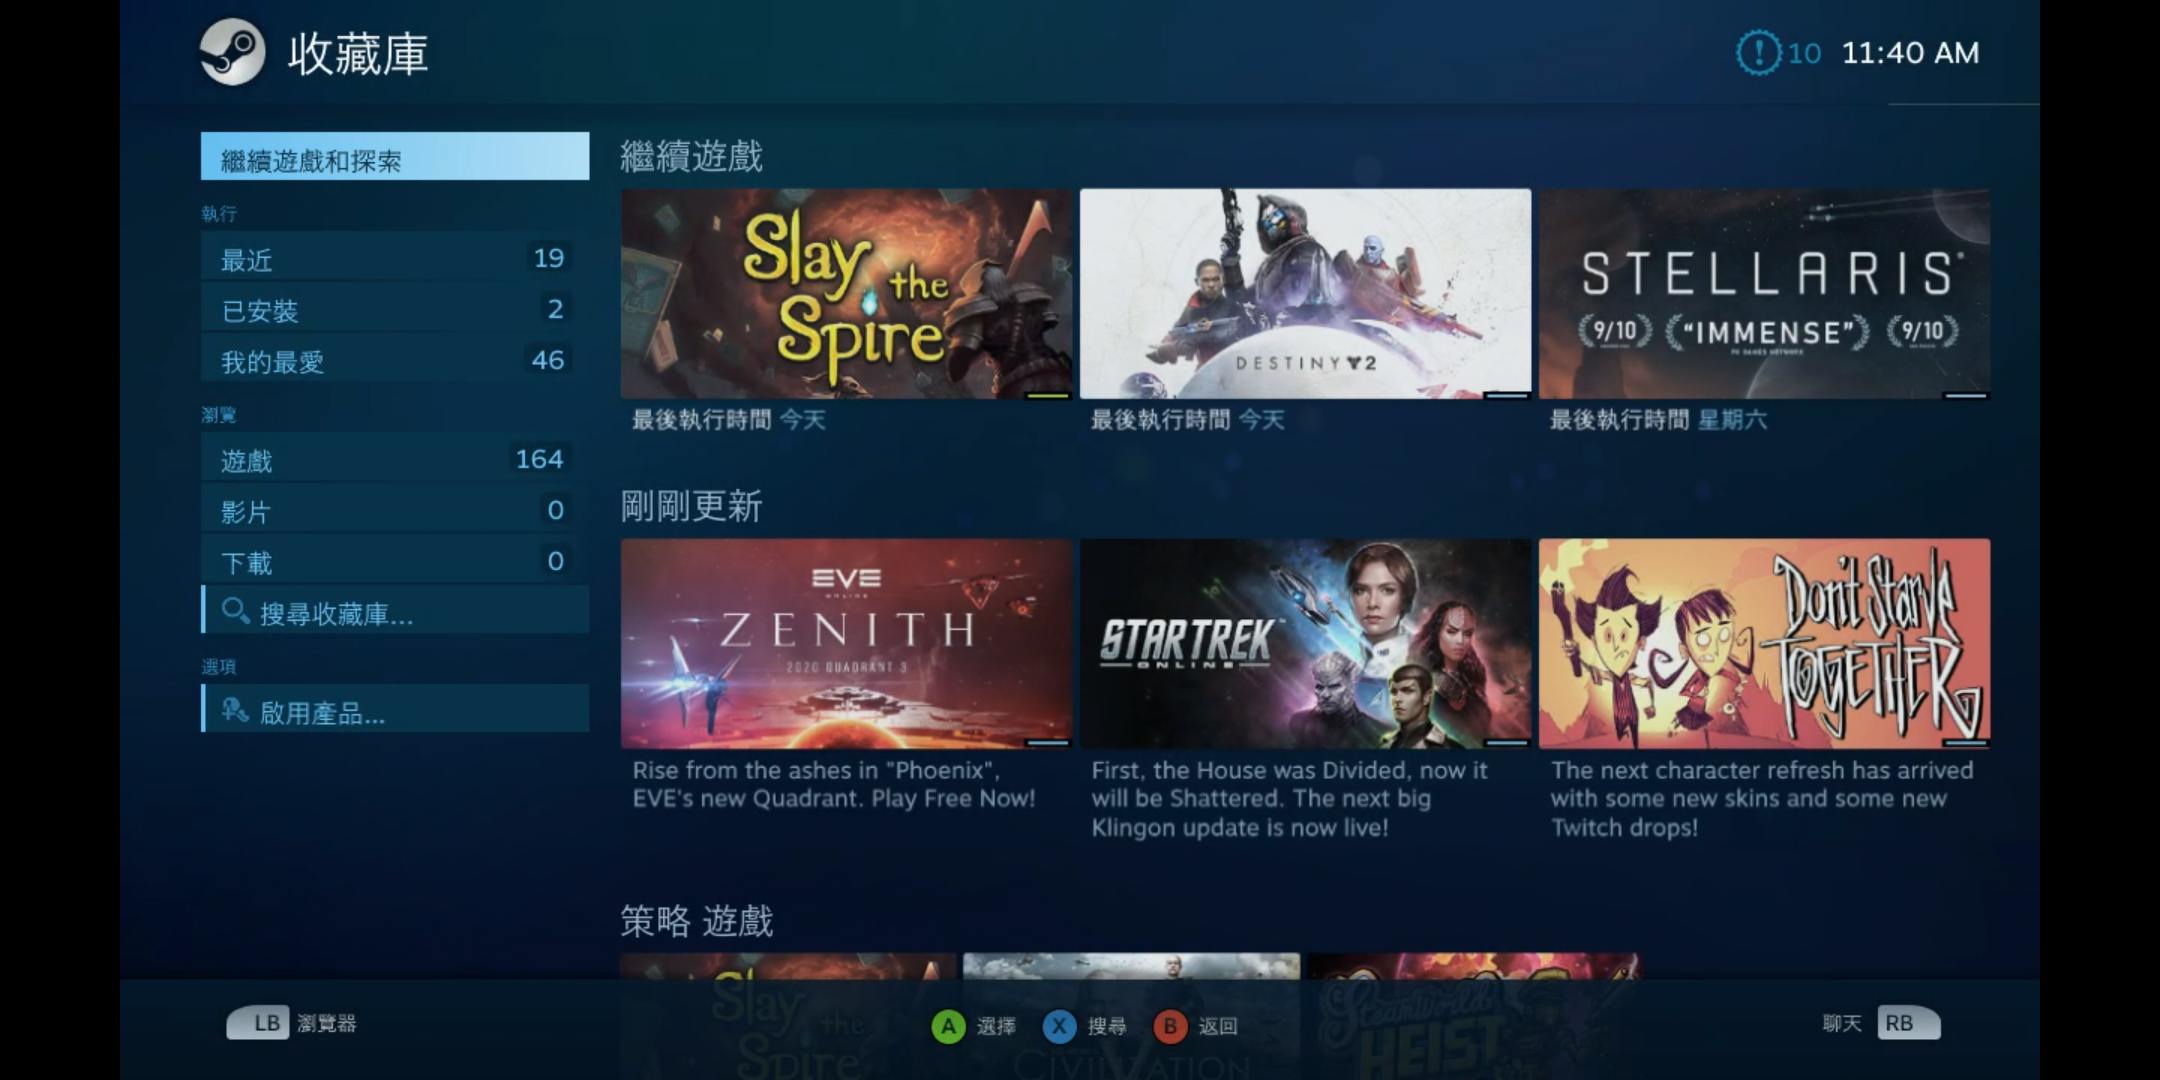Click the Steam logo icon
This screenshot has width=2160, height=1080.
pos(232,52)
